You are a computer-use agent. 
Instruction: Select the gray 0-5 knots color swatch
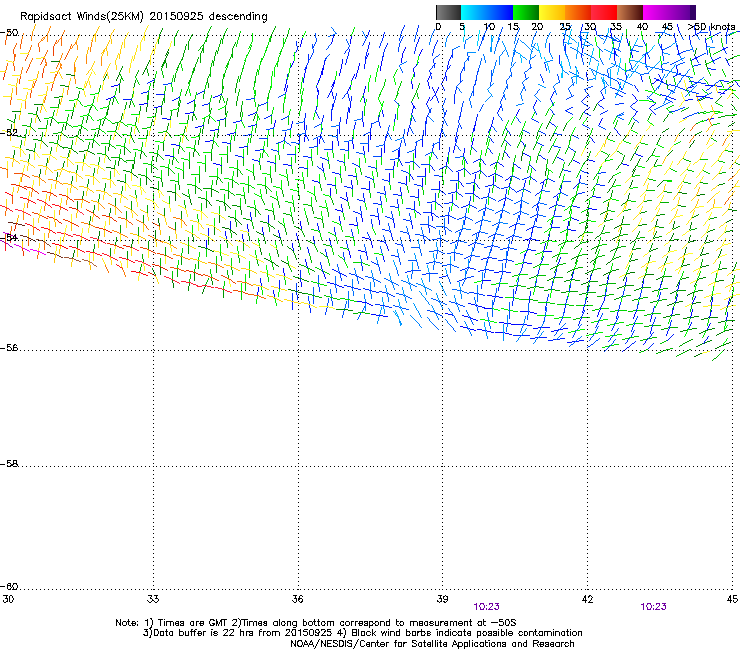[x=448, y=12]
